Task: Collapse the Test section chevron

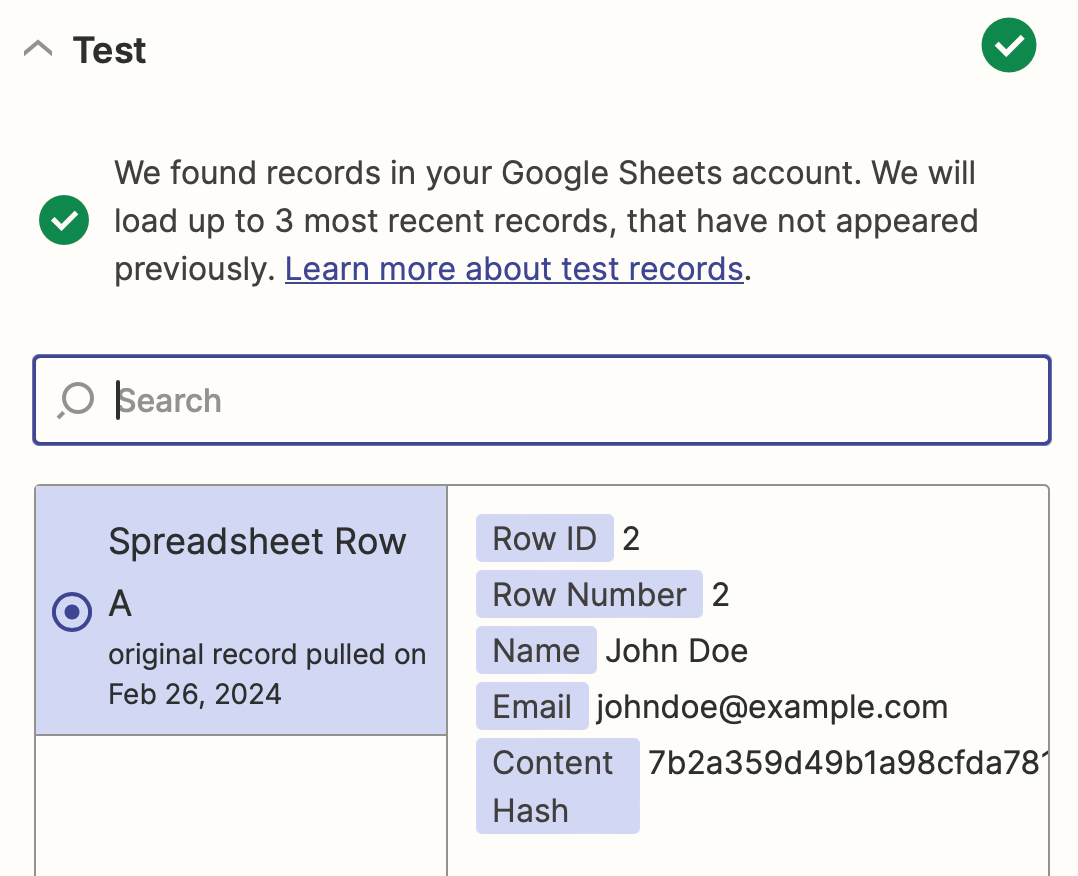Action: [38, 50]
